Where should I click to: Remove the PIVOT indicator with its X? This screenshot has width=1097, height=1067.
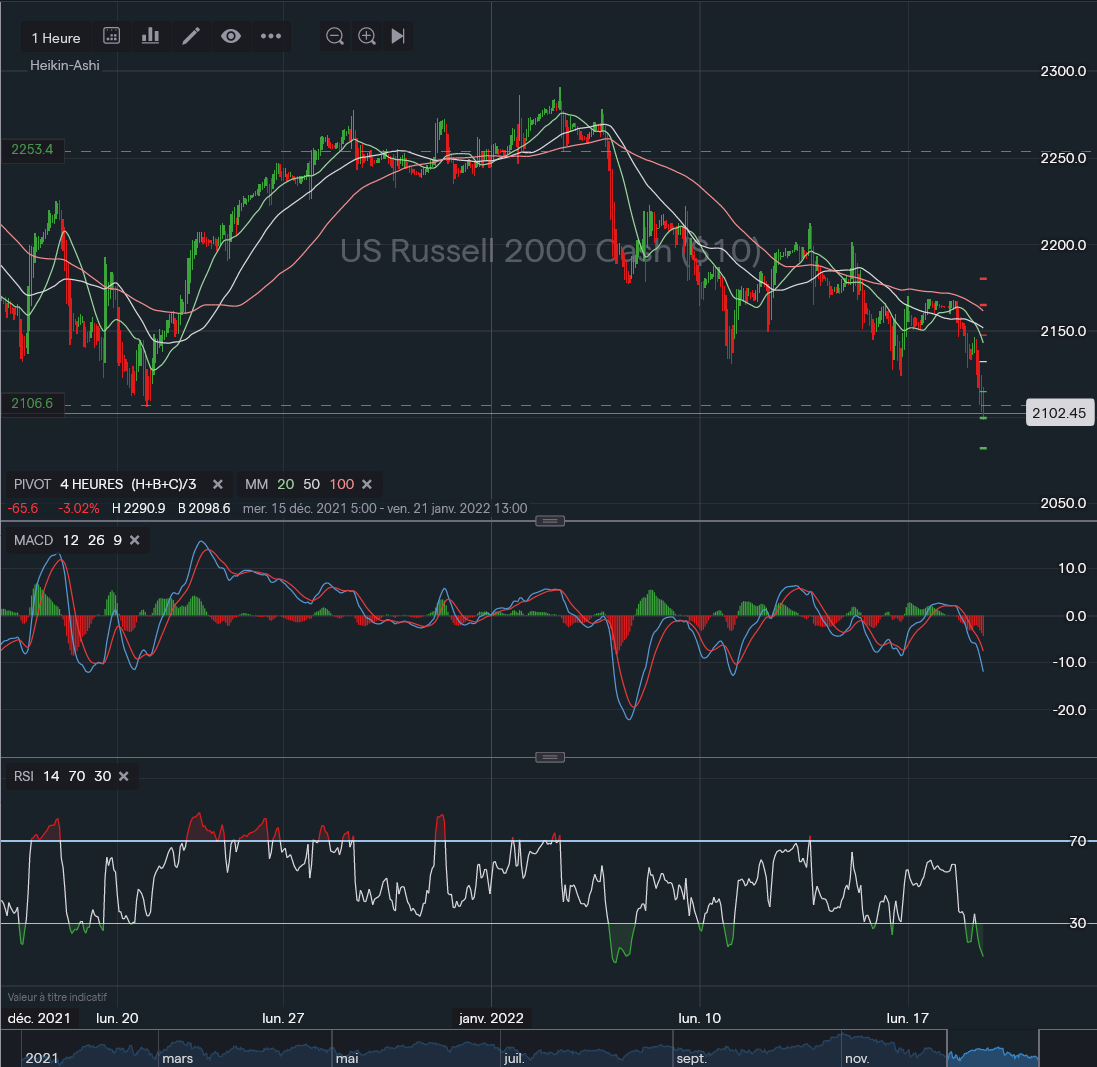pyautogui.click(x=218, y=484)
